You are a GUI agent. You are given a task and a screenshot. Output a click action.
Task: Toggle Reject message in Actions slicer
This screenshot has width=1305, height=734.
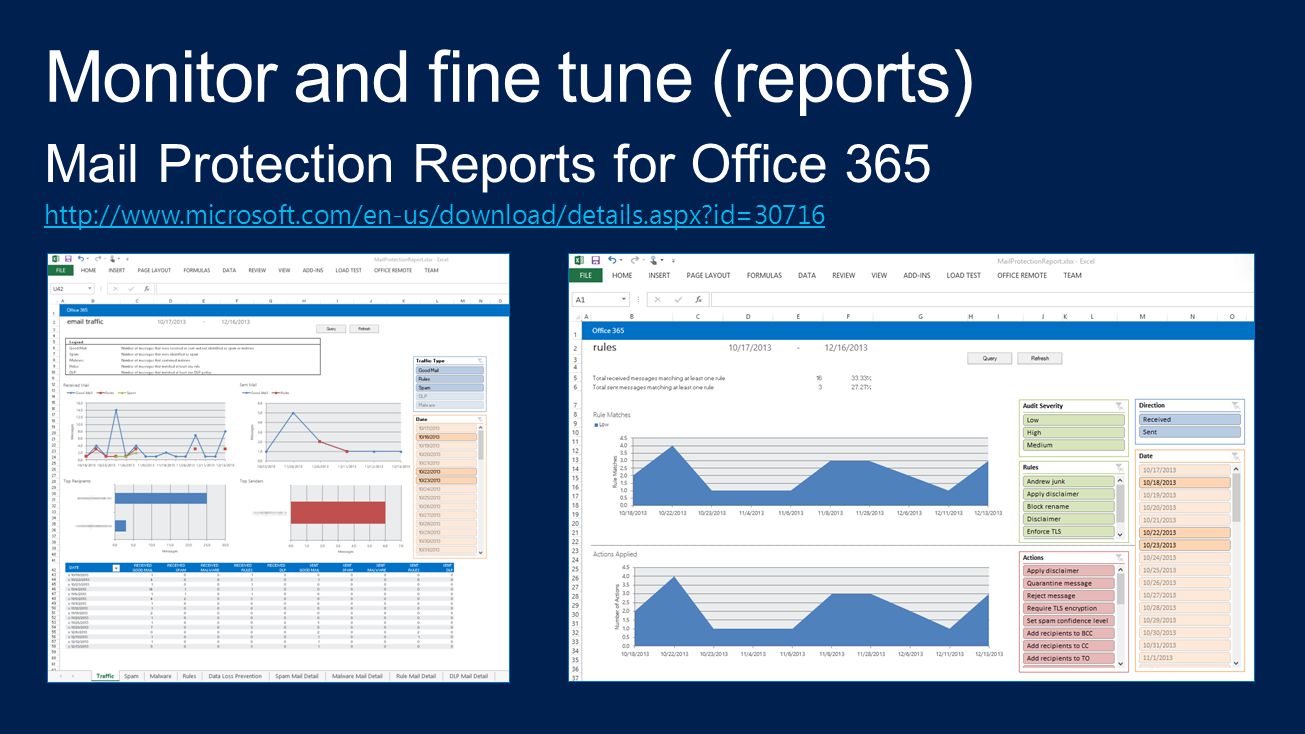pyautogui.click(x=1069, y=595)
